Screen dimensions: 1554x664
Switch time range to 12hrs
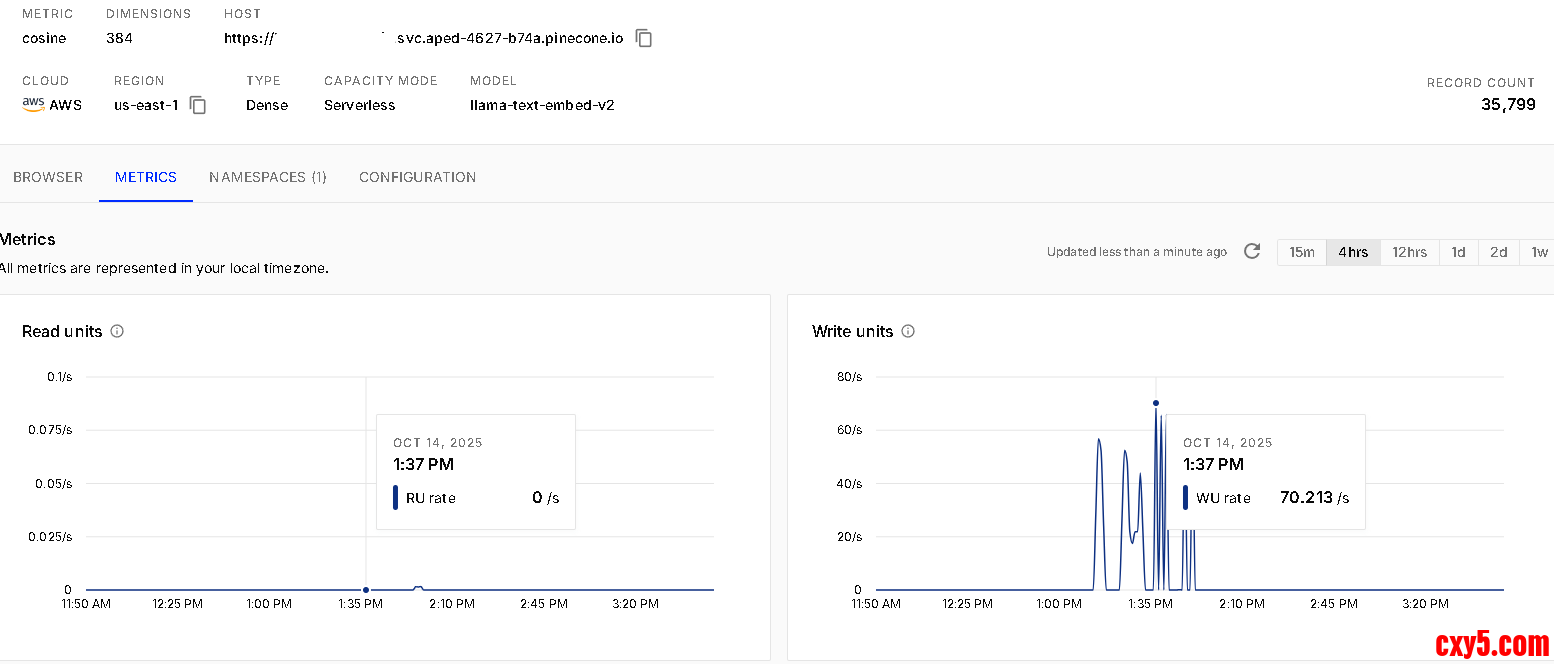click(1409, 252)
